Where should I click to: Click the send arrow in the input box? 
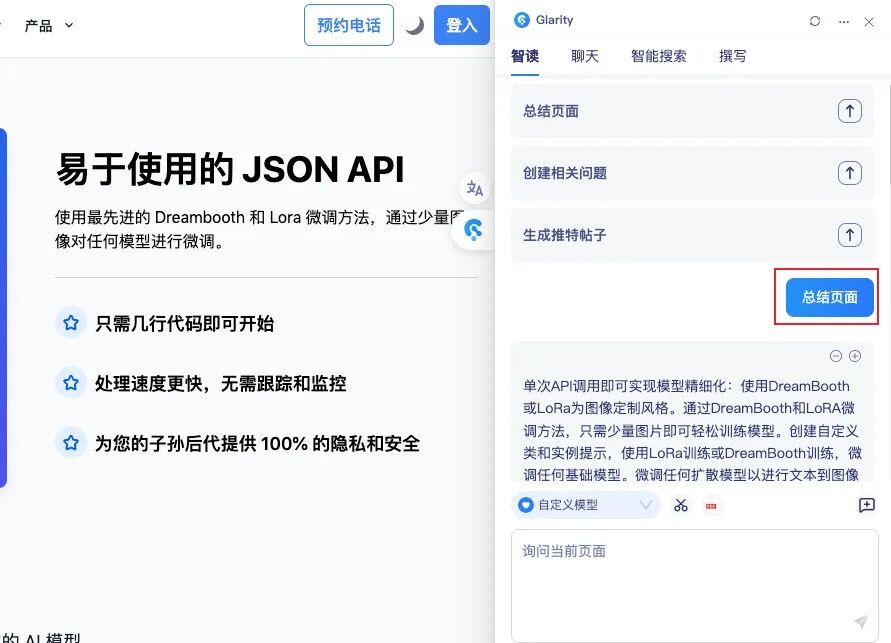[860, 621]
